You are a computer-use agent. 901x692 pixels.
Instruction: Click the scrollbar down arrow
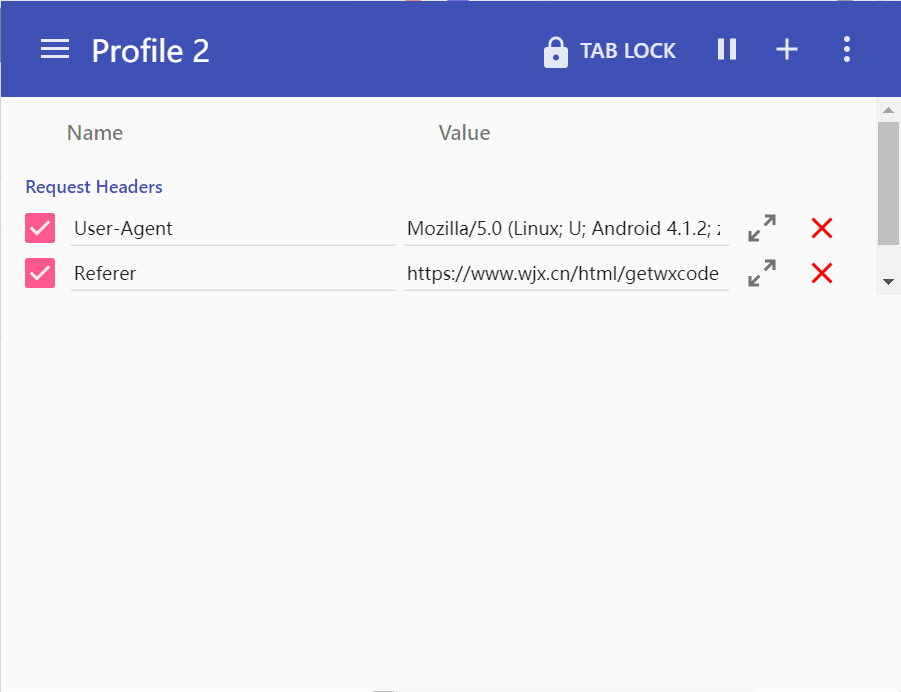(x=888, y=283)
